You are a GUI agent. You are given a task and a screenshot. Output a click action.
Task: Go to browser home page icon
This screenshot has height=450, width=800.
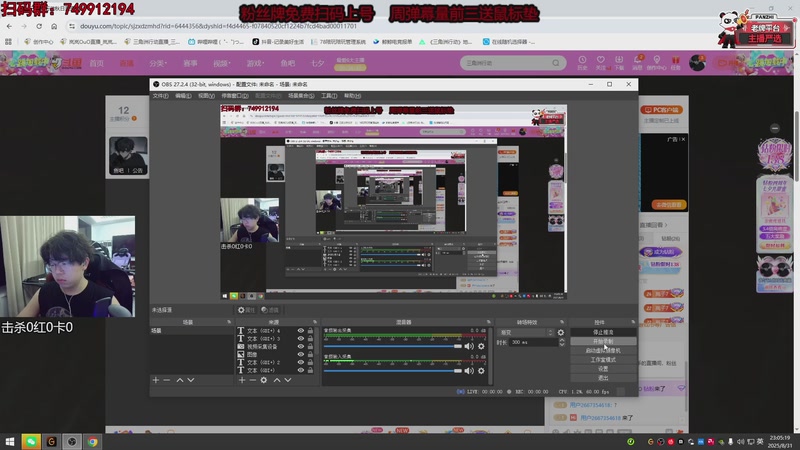coord(54,26)
